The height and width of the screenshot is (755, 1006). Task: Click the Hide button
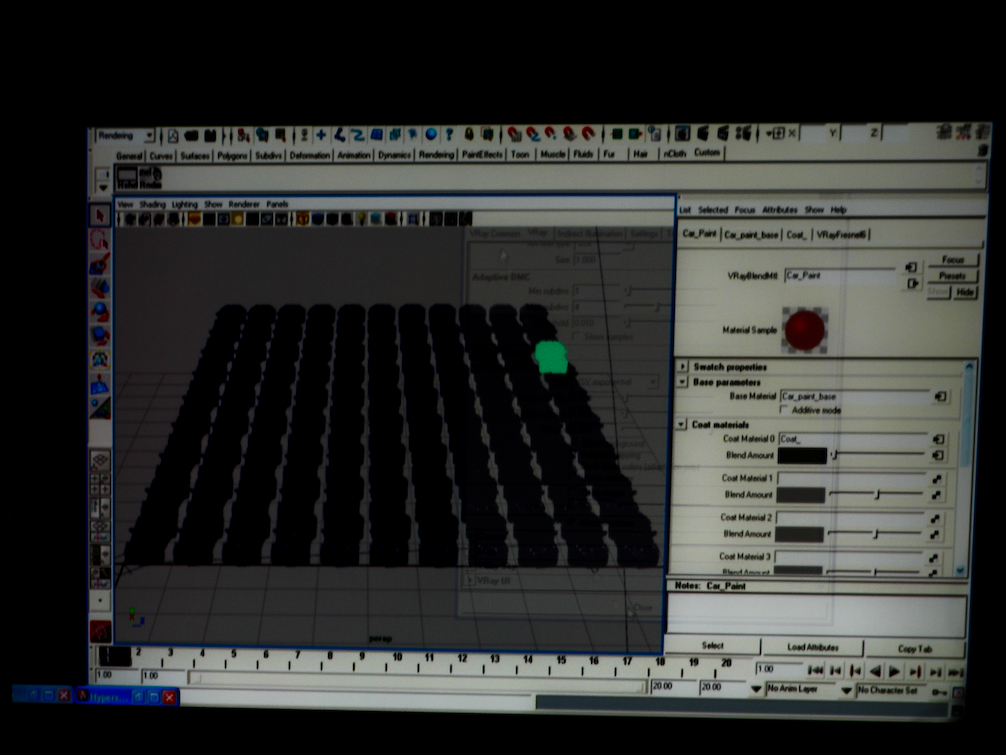[x=965, y=292]
